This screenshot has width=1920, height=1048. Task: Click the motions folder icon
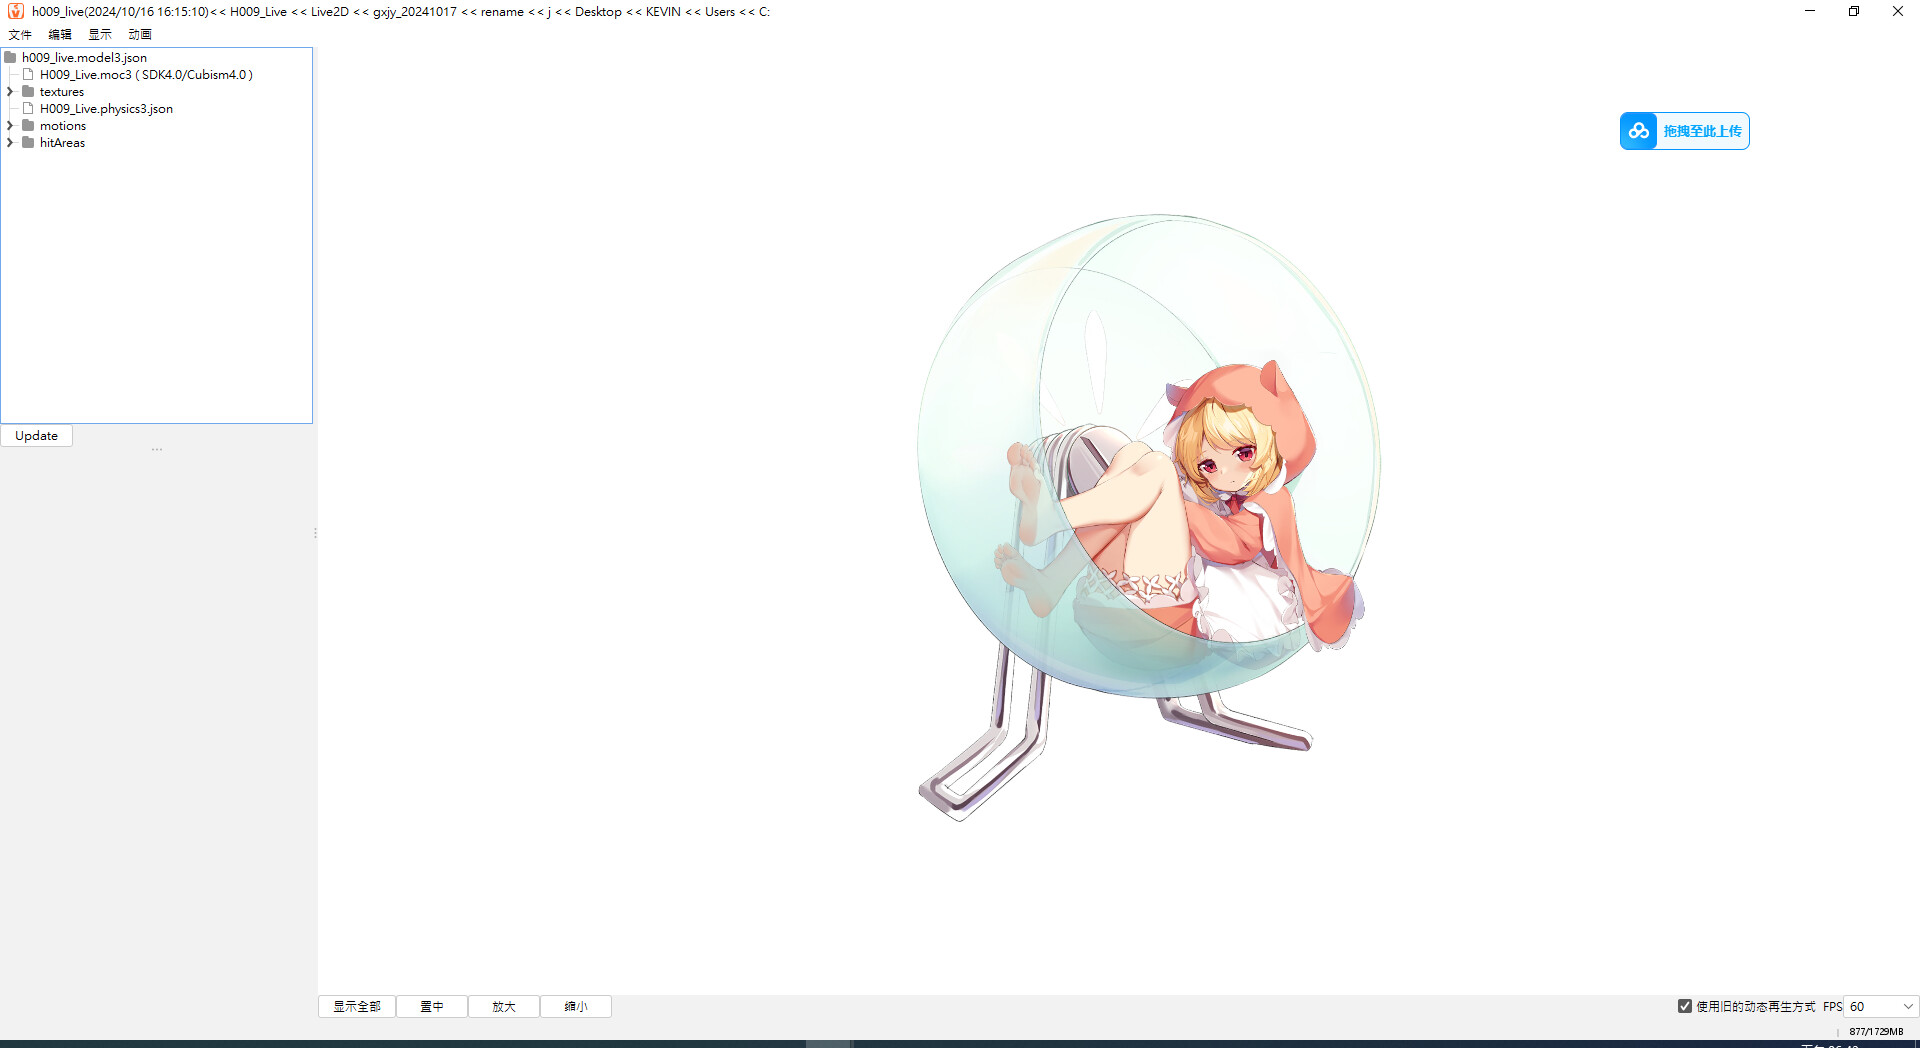click(x=28, y=126)
